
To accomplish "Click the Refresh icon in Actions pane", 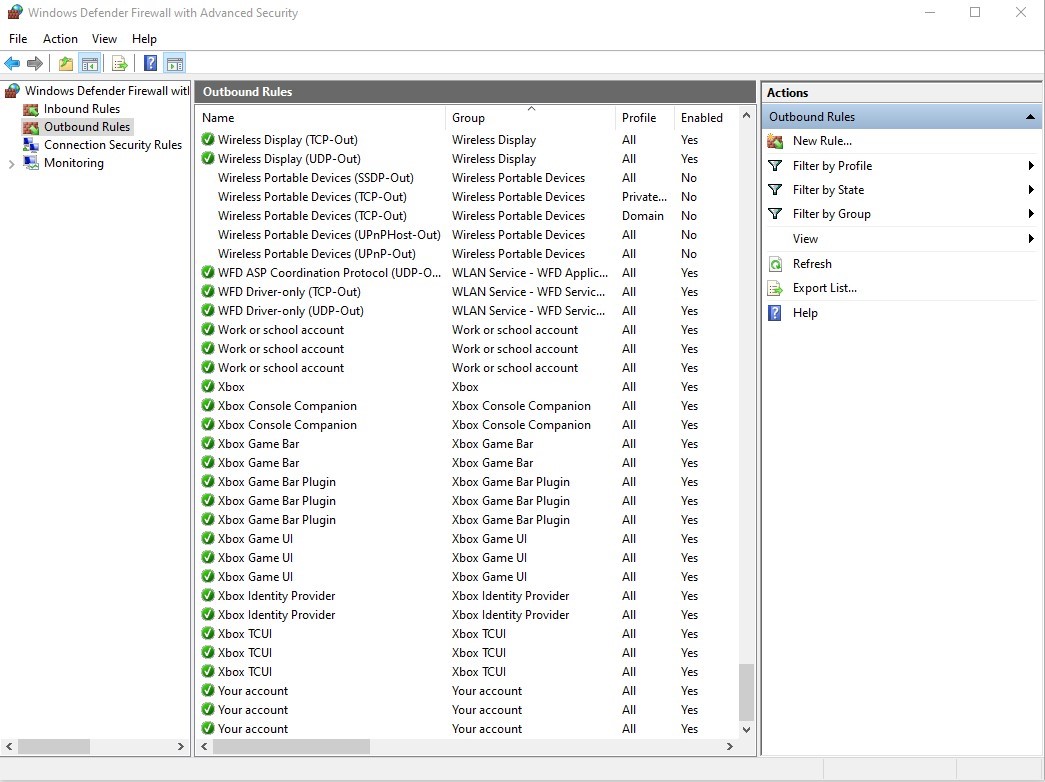I will tap(775, 264).
